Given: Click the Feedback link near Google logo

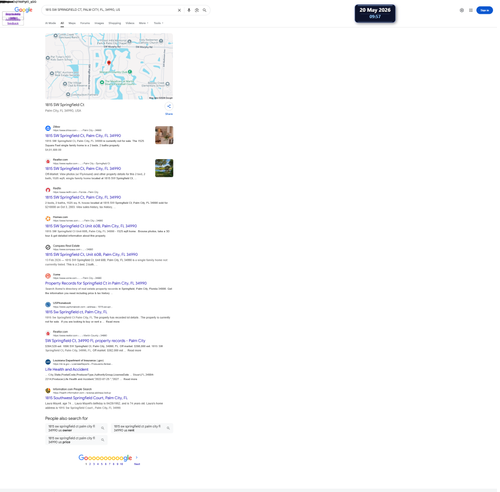Looking at the screenshot, I should [13, 23].
